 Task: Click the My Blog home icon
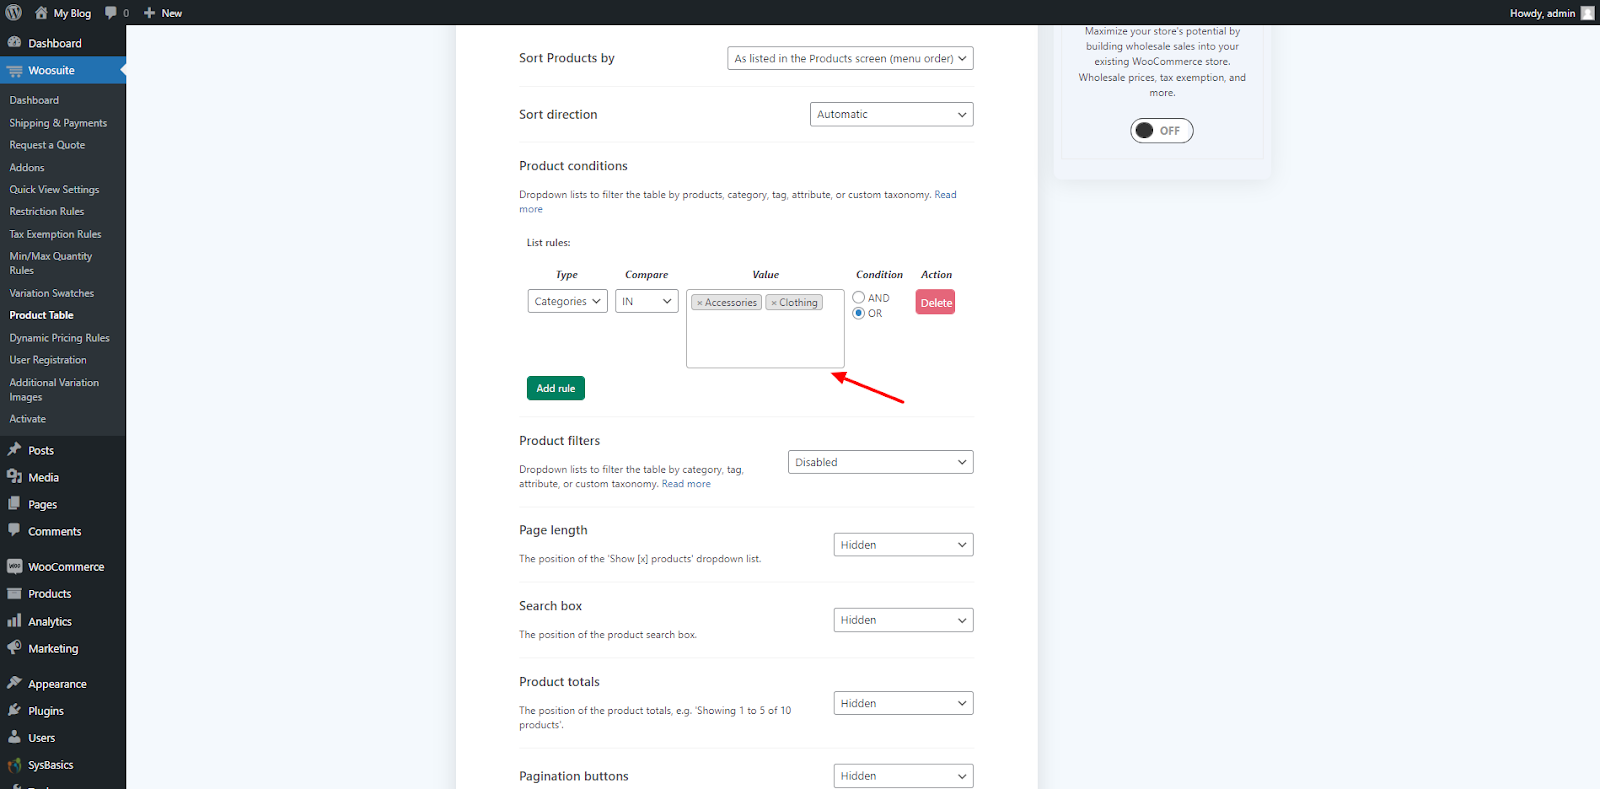(x=41, y=13)
